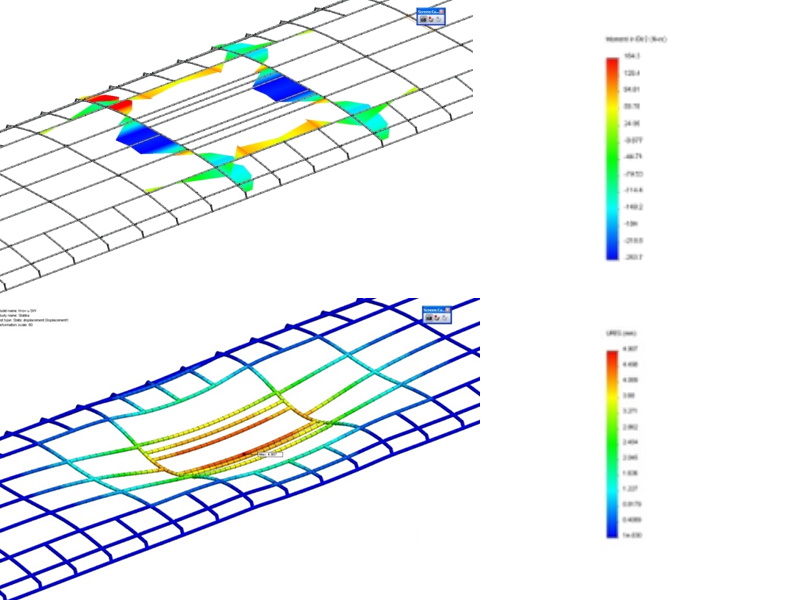Click the bottom Screen Capture toolbar title bar
This screenshot has width=800, height=600.
[432, 310]
